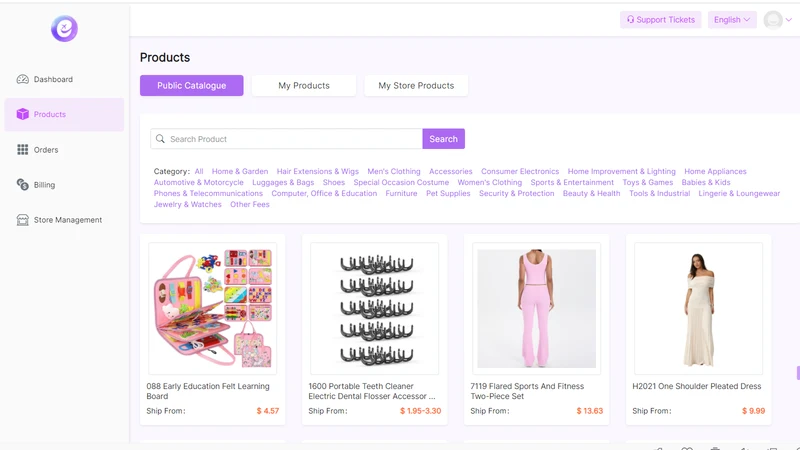The width and height of the screenshot is (800, 450).
Task: Filter by Women's Clothing category
Action: point(489,182)
